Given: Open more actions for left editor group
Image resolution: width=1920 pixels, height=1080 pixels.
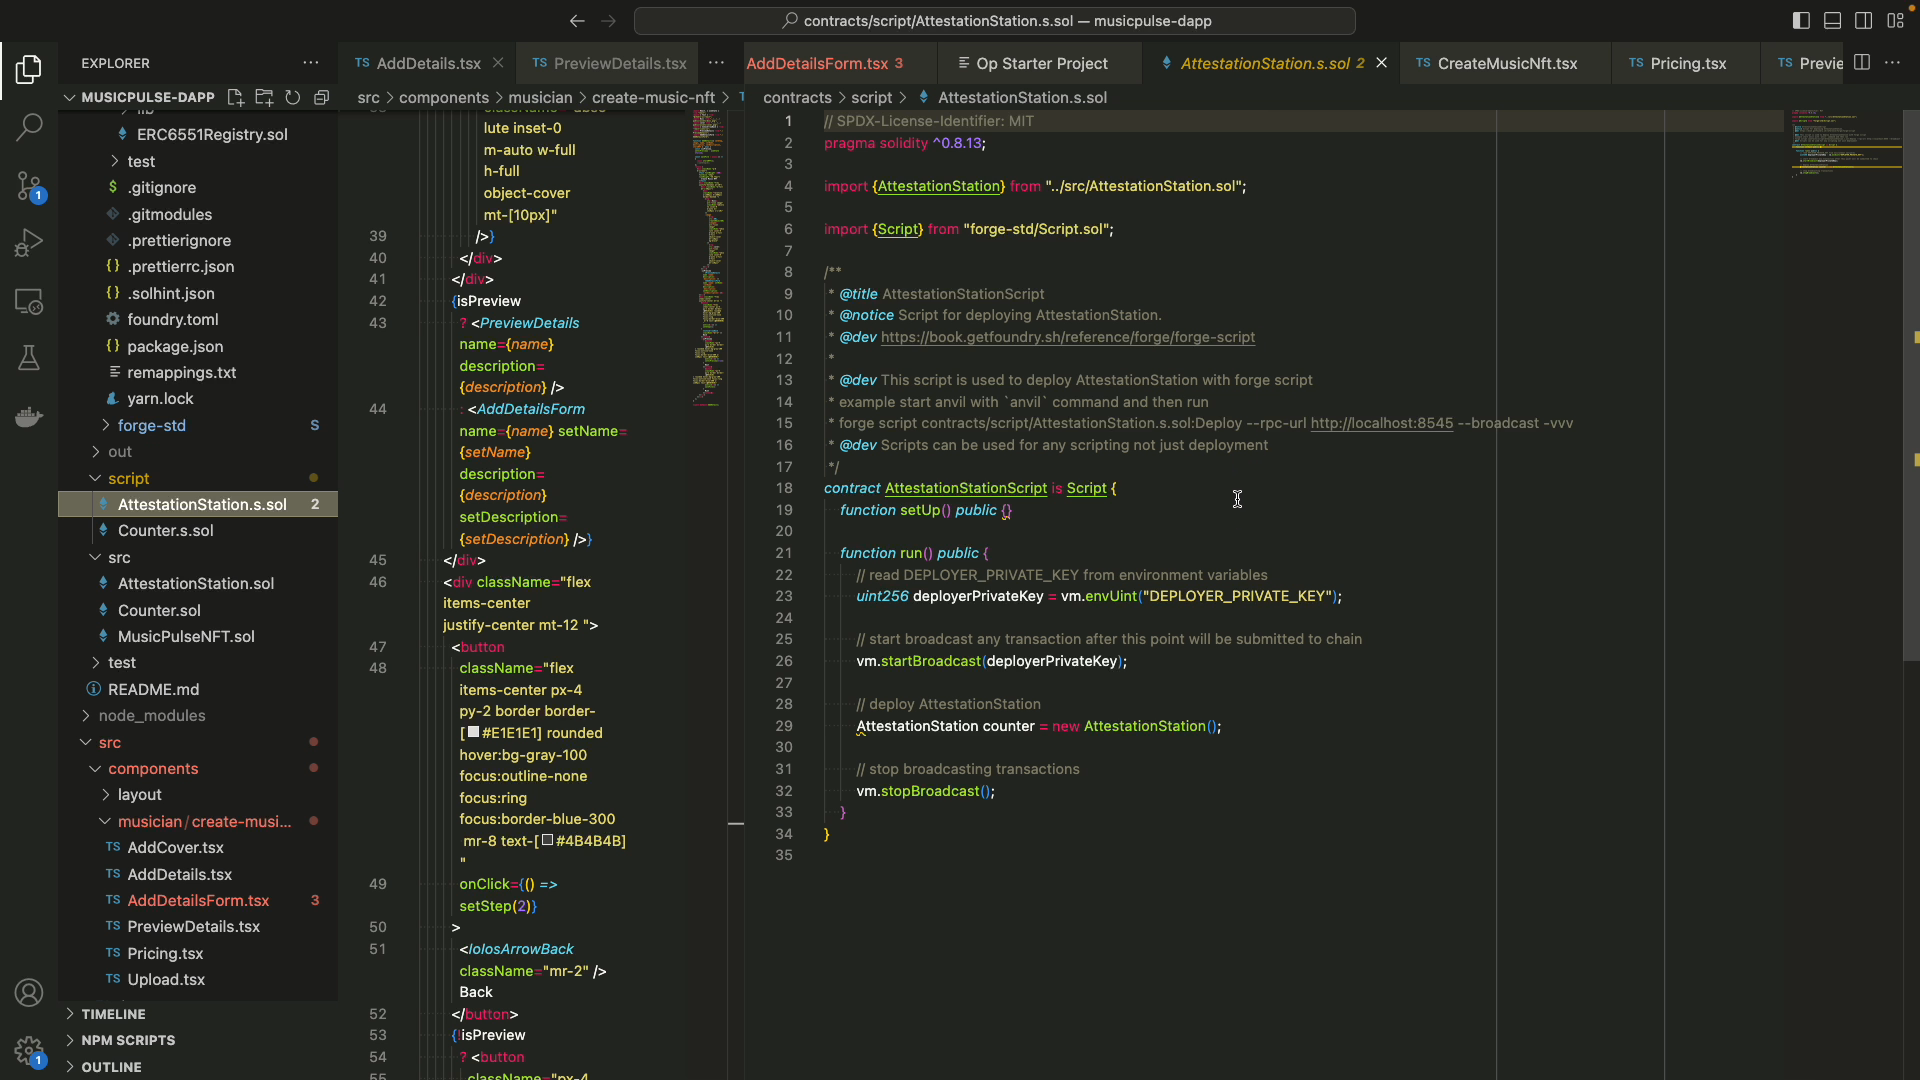Looking at the screenshot, I should pos(716,62).
